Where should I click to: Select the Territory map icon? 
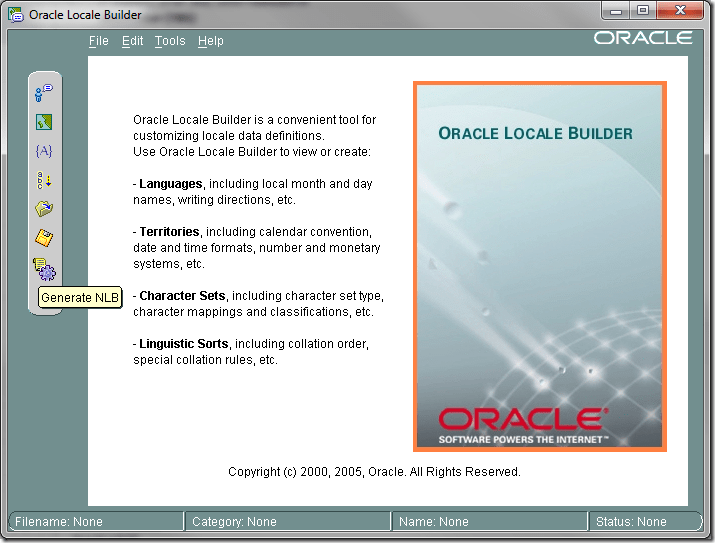tap(44, 122)
